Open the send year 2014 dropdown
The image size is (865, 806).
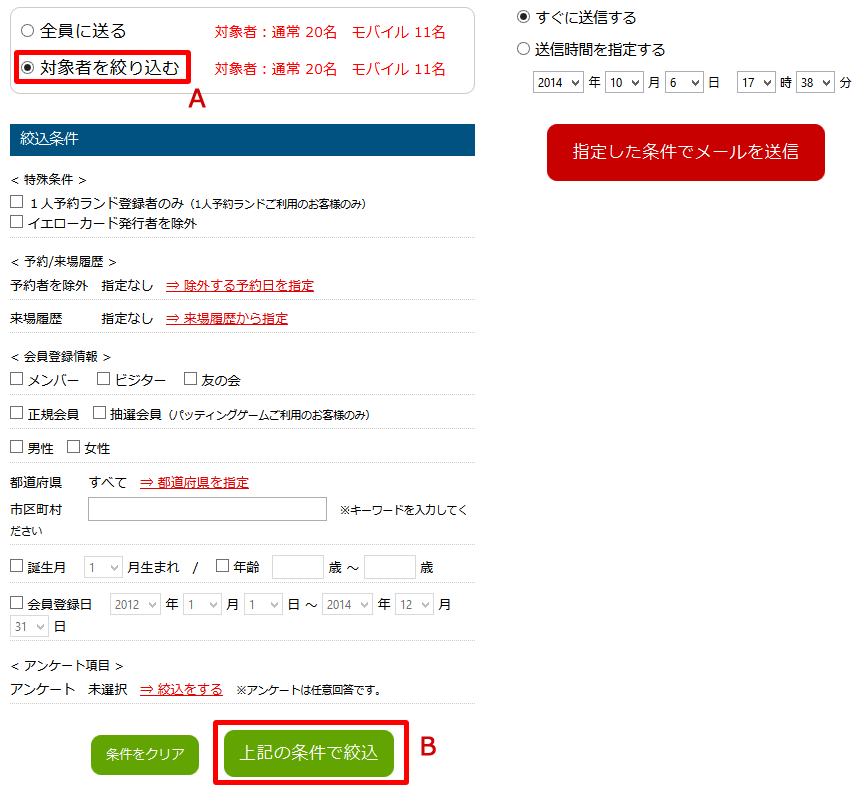click(x=558, y=82)
